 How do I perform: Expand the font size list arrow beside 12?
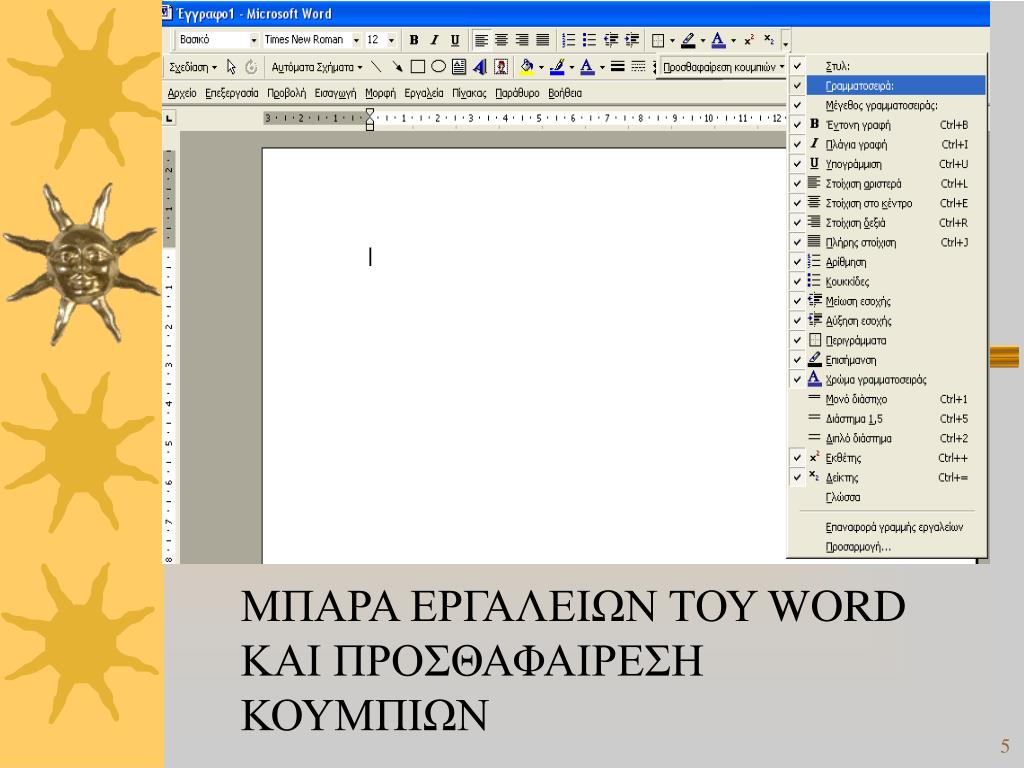click(x=391, y=40)
